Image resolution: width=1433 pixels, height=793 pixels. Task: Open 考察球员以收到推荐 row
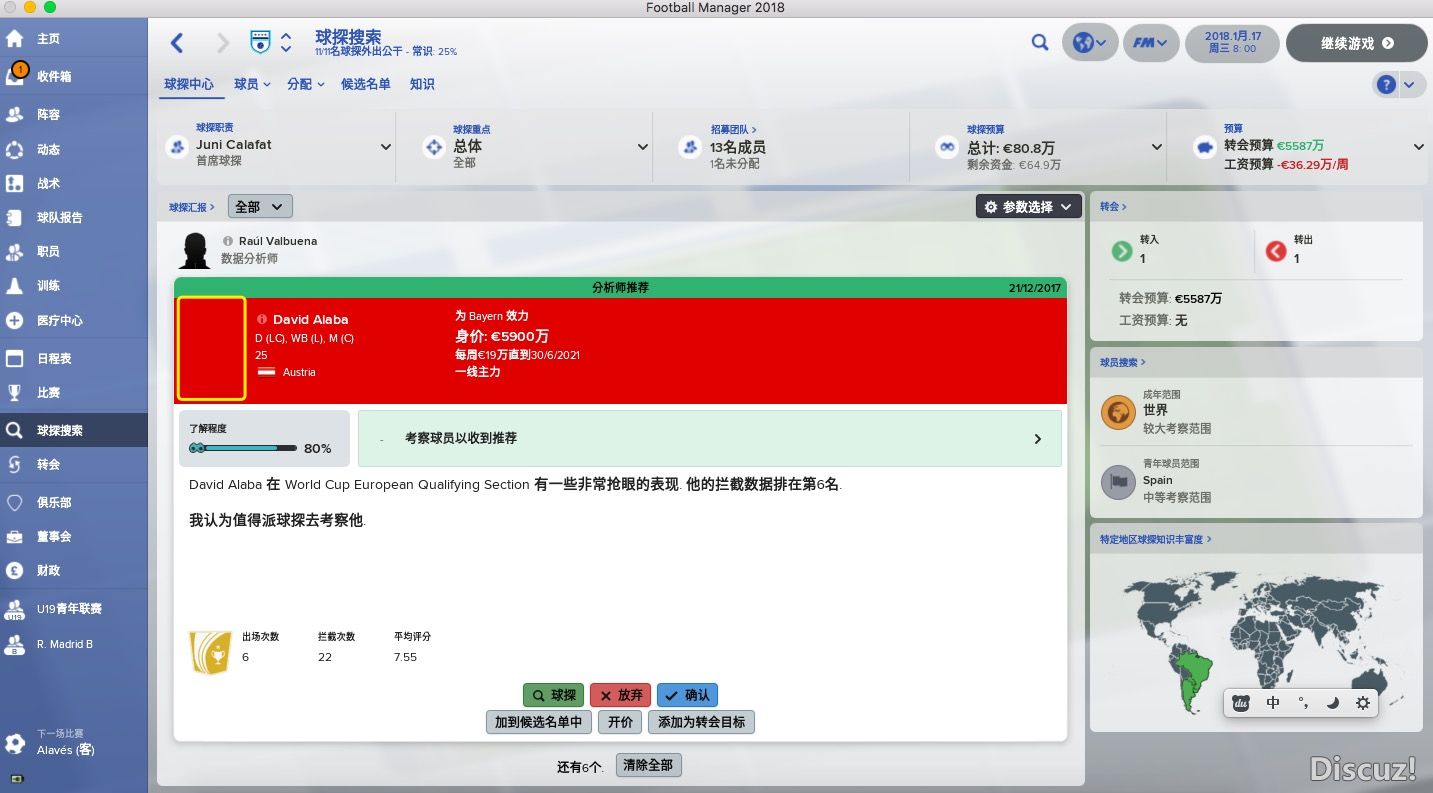pyautogui.click(x=709, y=438)
